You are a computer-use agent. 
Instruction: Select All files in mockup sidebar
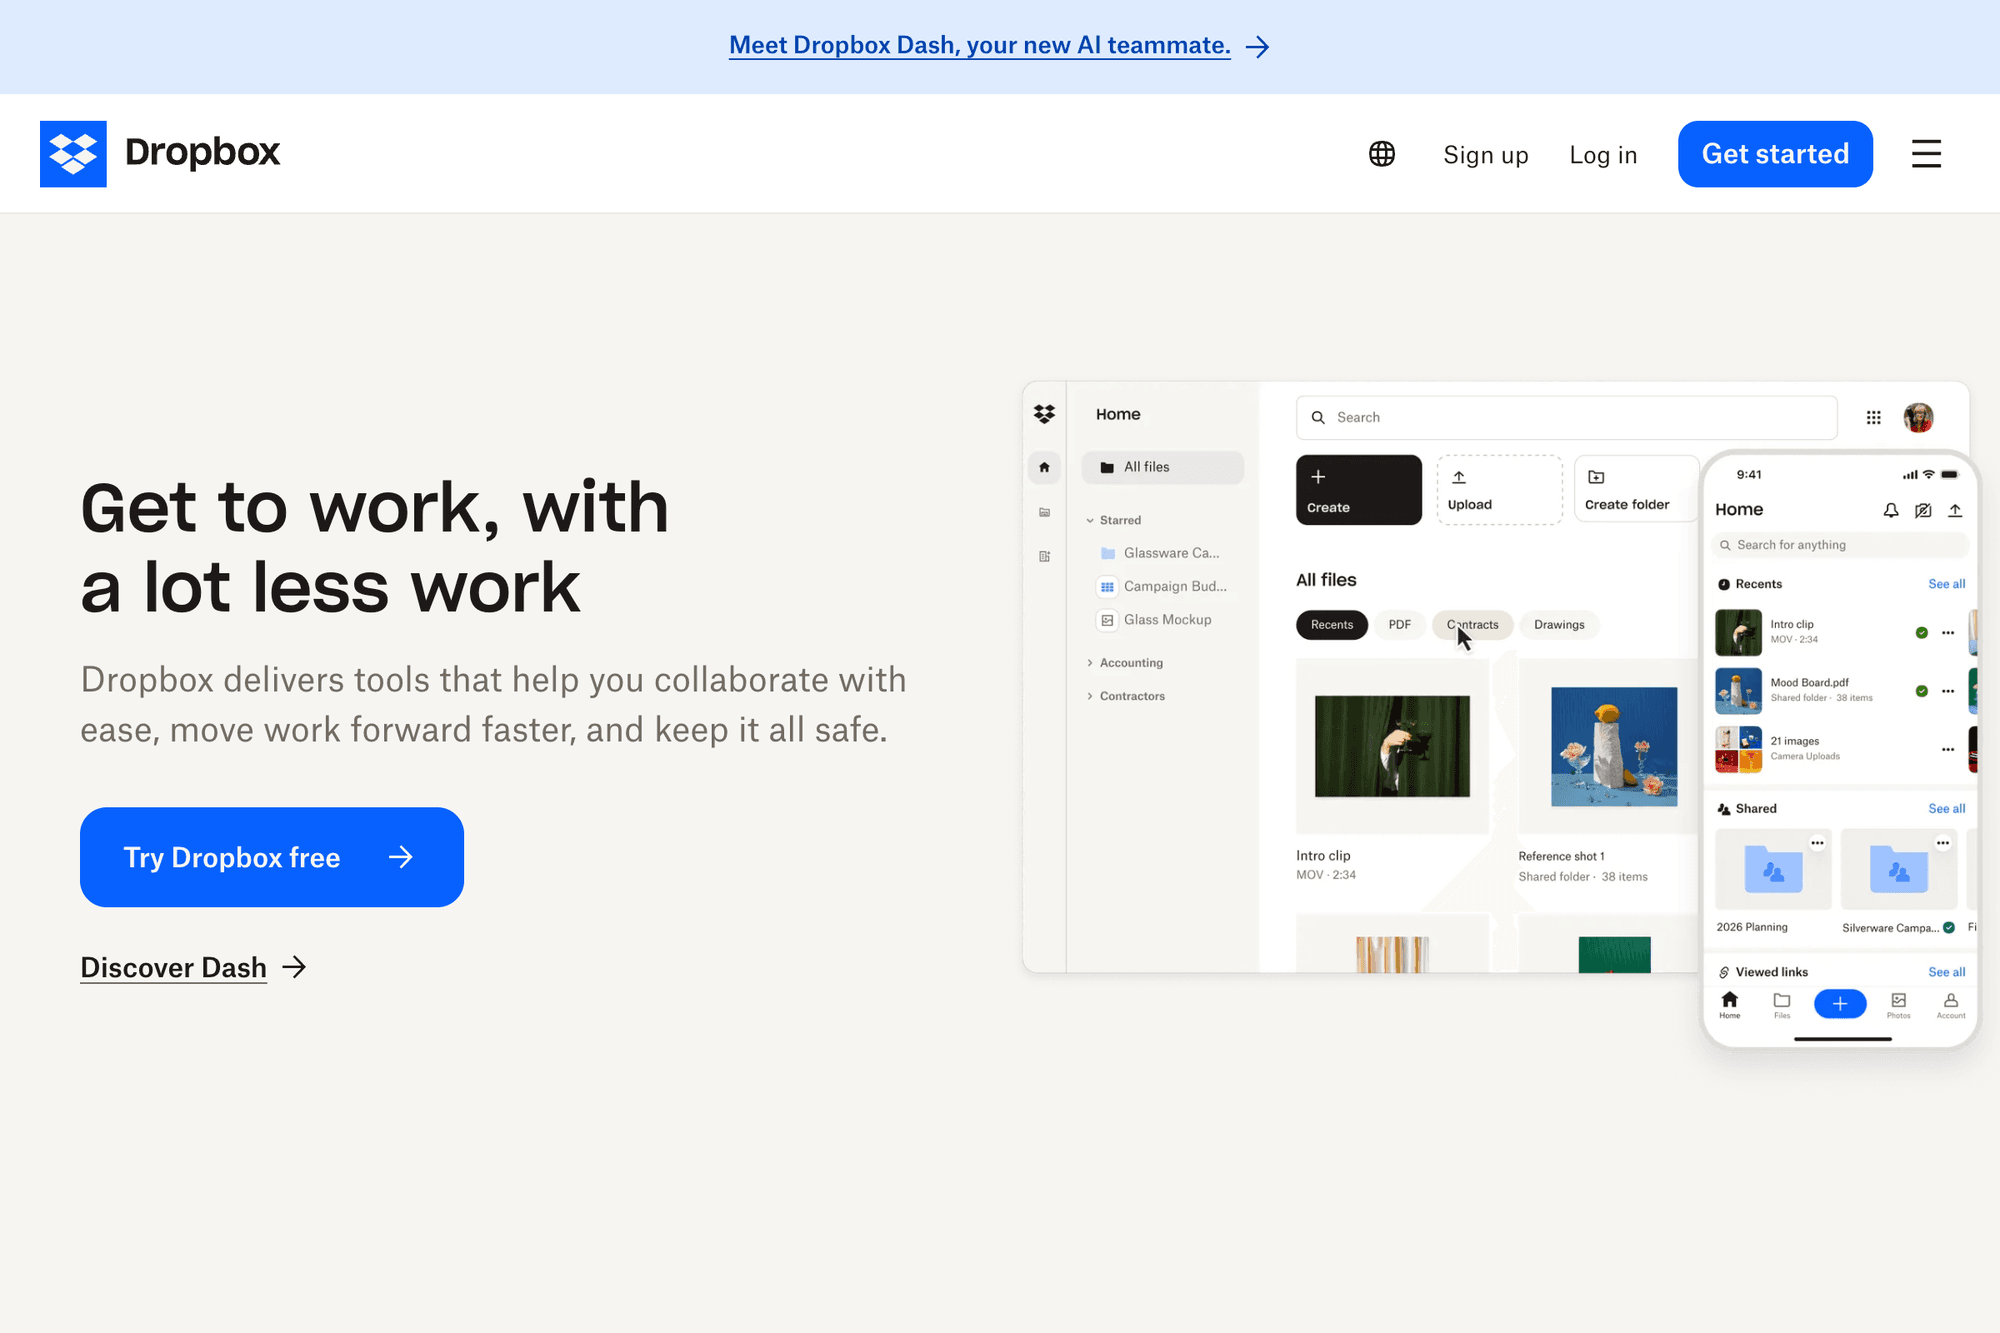[x=1162, y=467]
